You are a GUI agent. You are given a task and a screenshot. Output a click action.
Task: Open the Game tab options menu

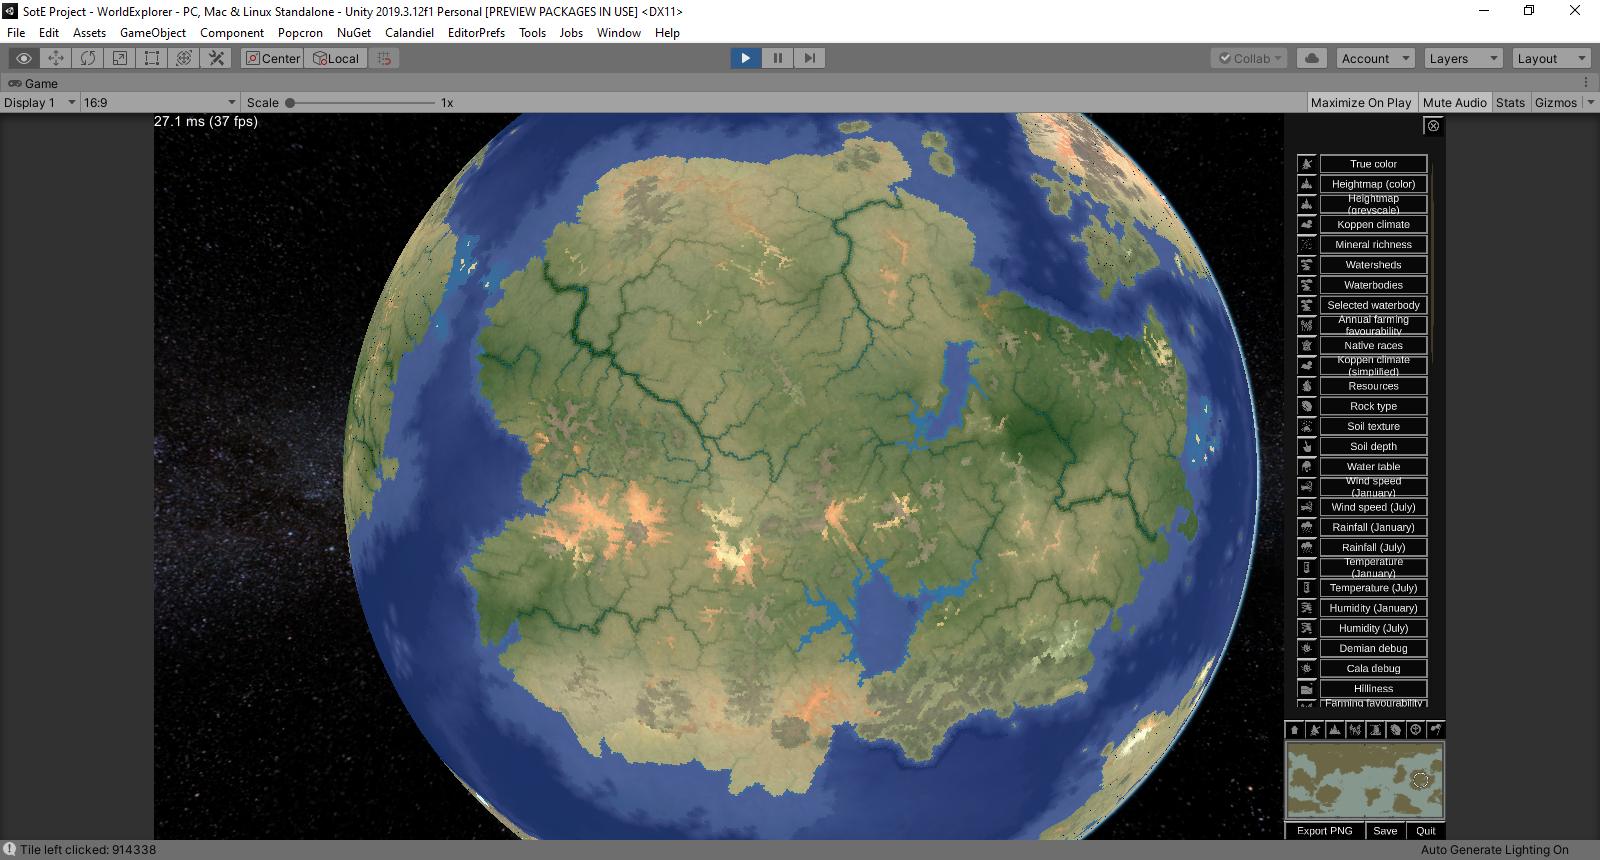click(x=1586, y=83)
